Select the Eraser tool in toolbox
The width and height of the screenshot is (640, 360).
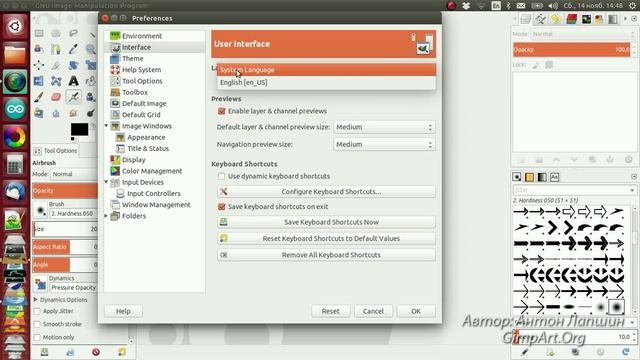[56, 97]
